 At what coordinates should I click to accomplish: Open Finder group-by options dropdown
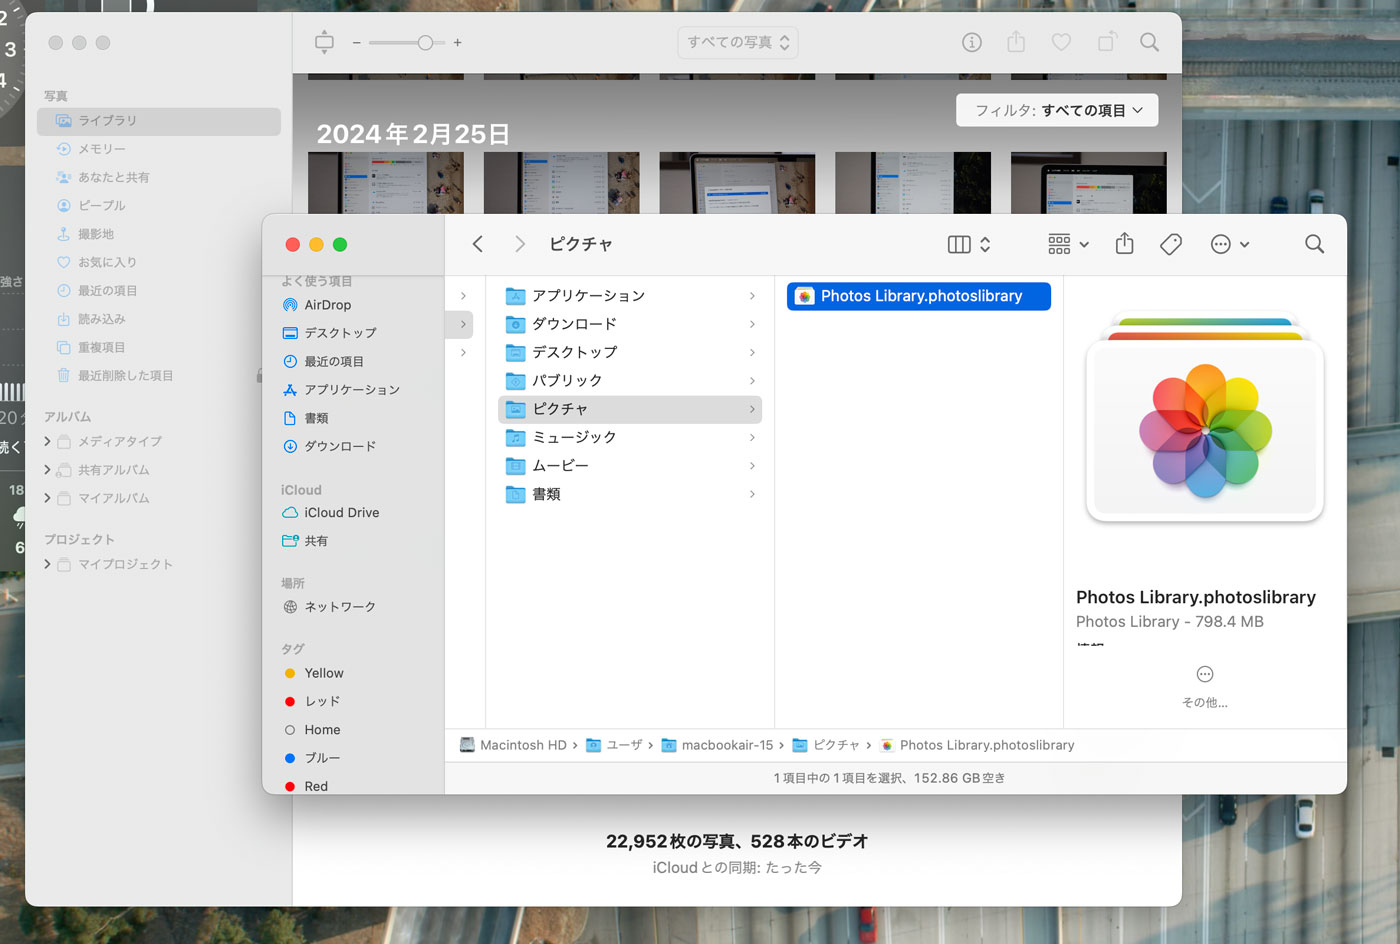point(1068,244)
